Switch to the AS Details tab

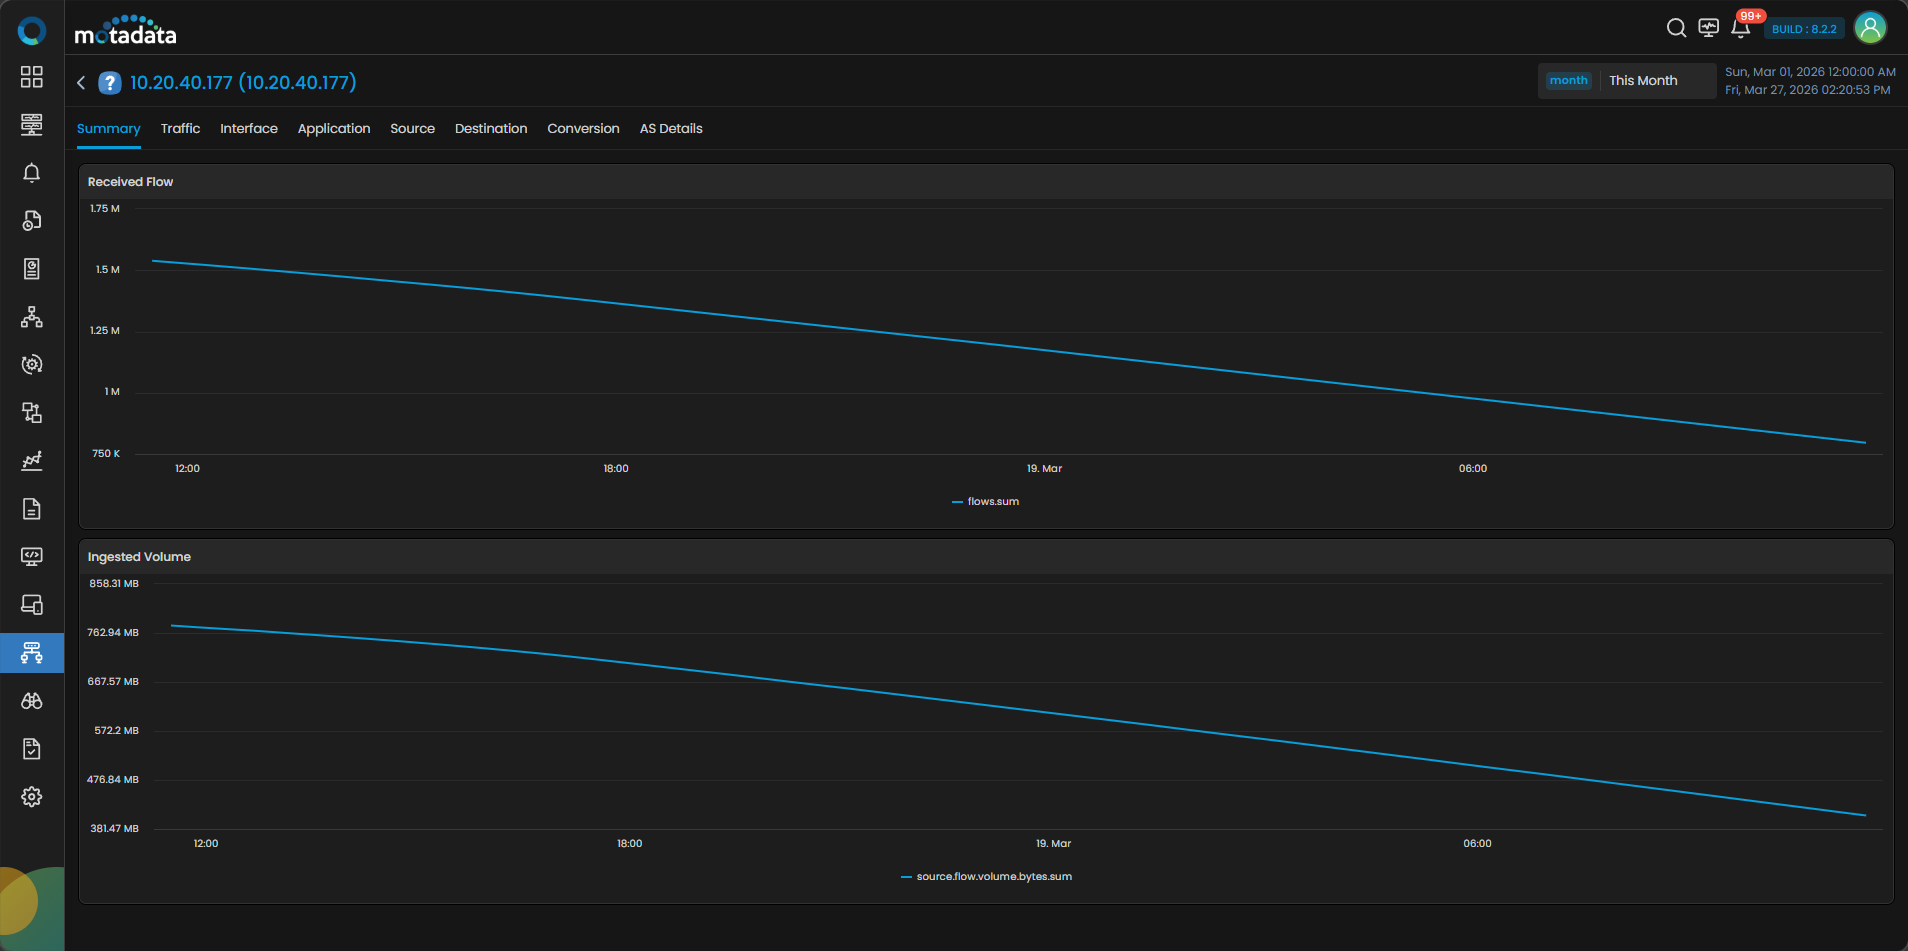(671, 129)
